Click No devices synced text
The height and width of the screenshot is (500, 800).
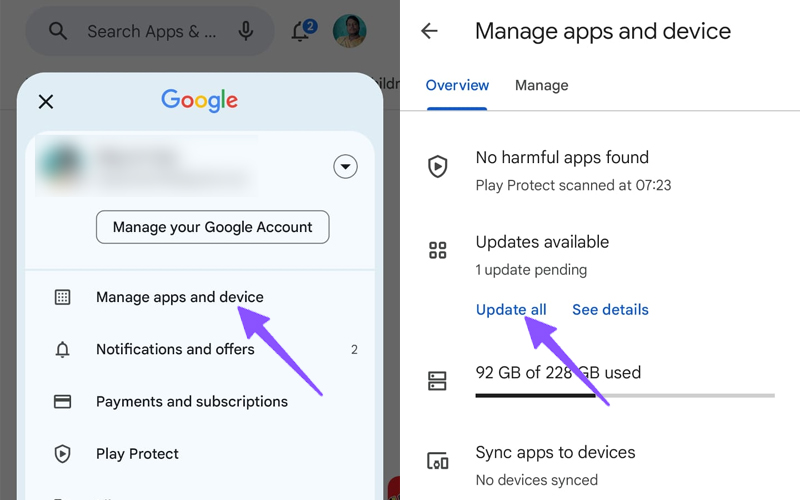(536, 480)
